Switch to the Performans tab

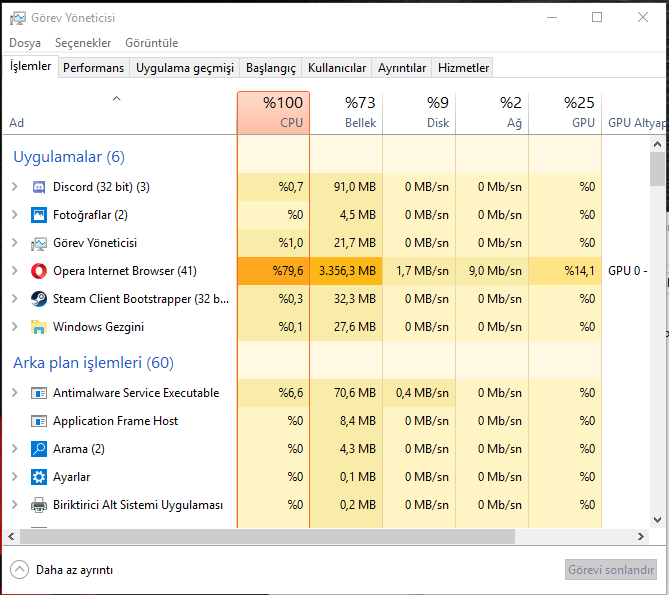click(94, 68)
